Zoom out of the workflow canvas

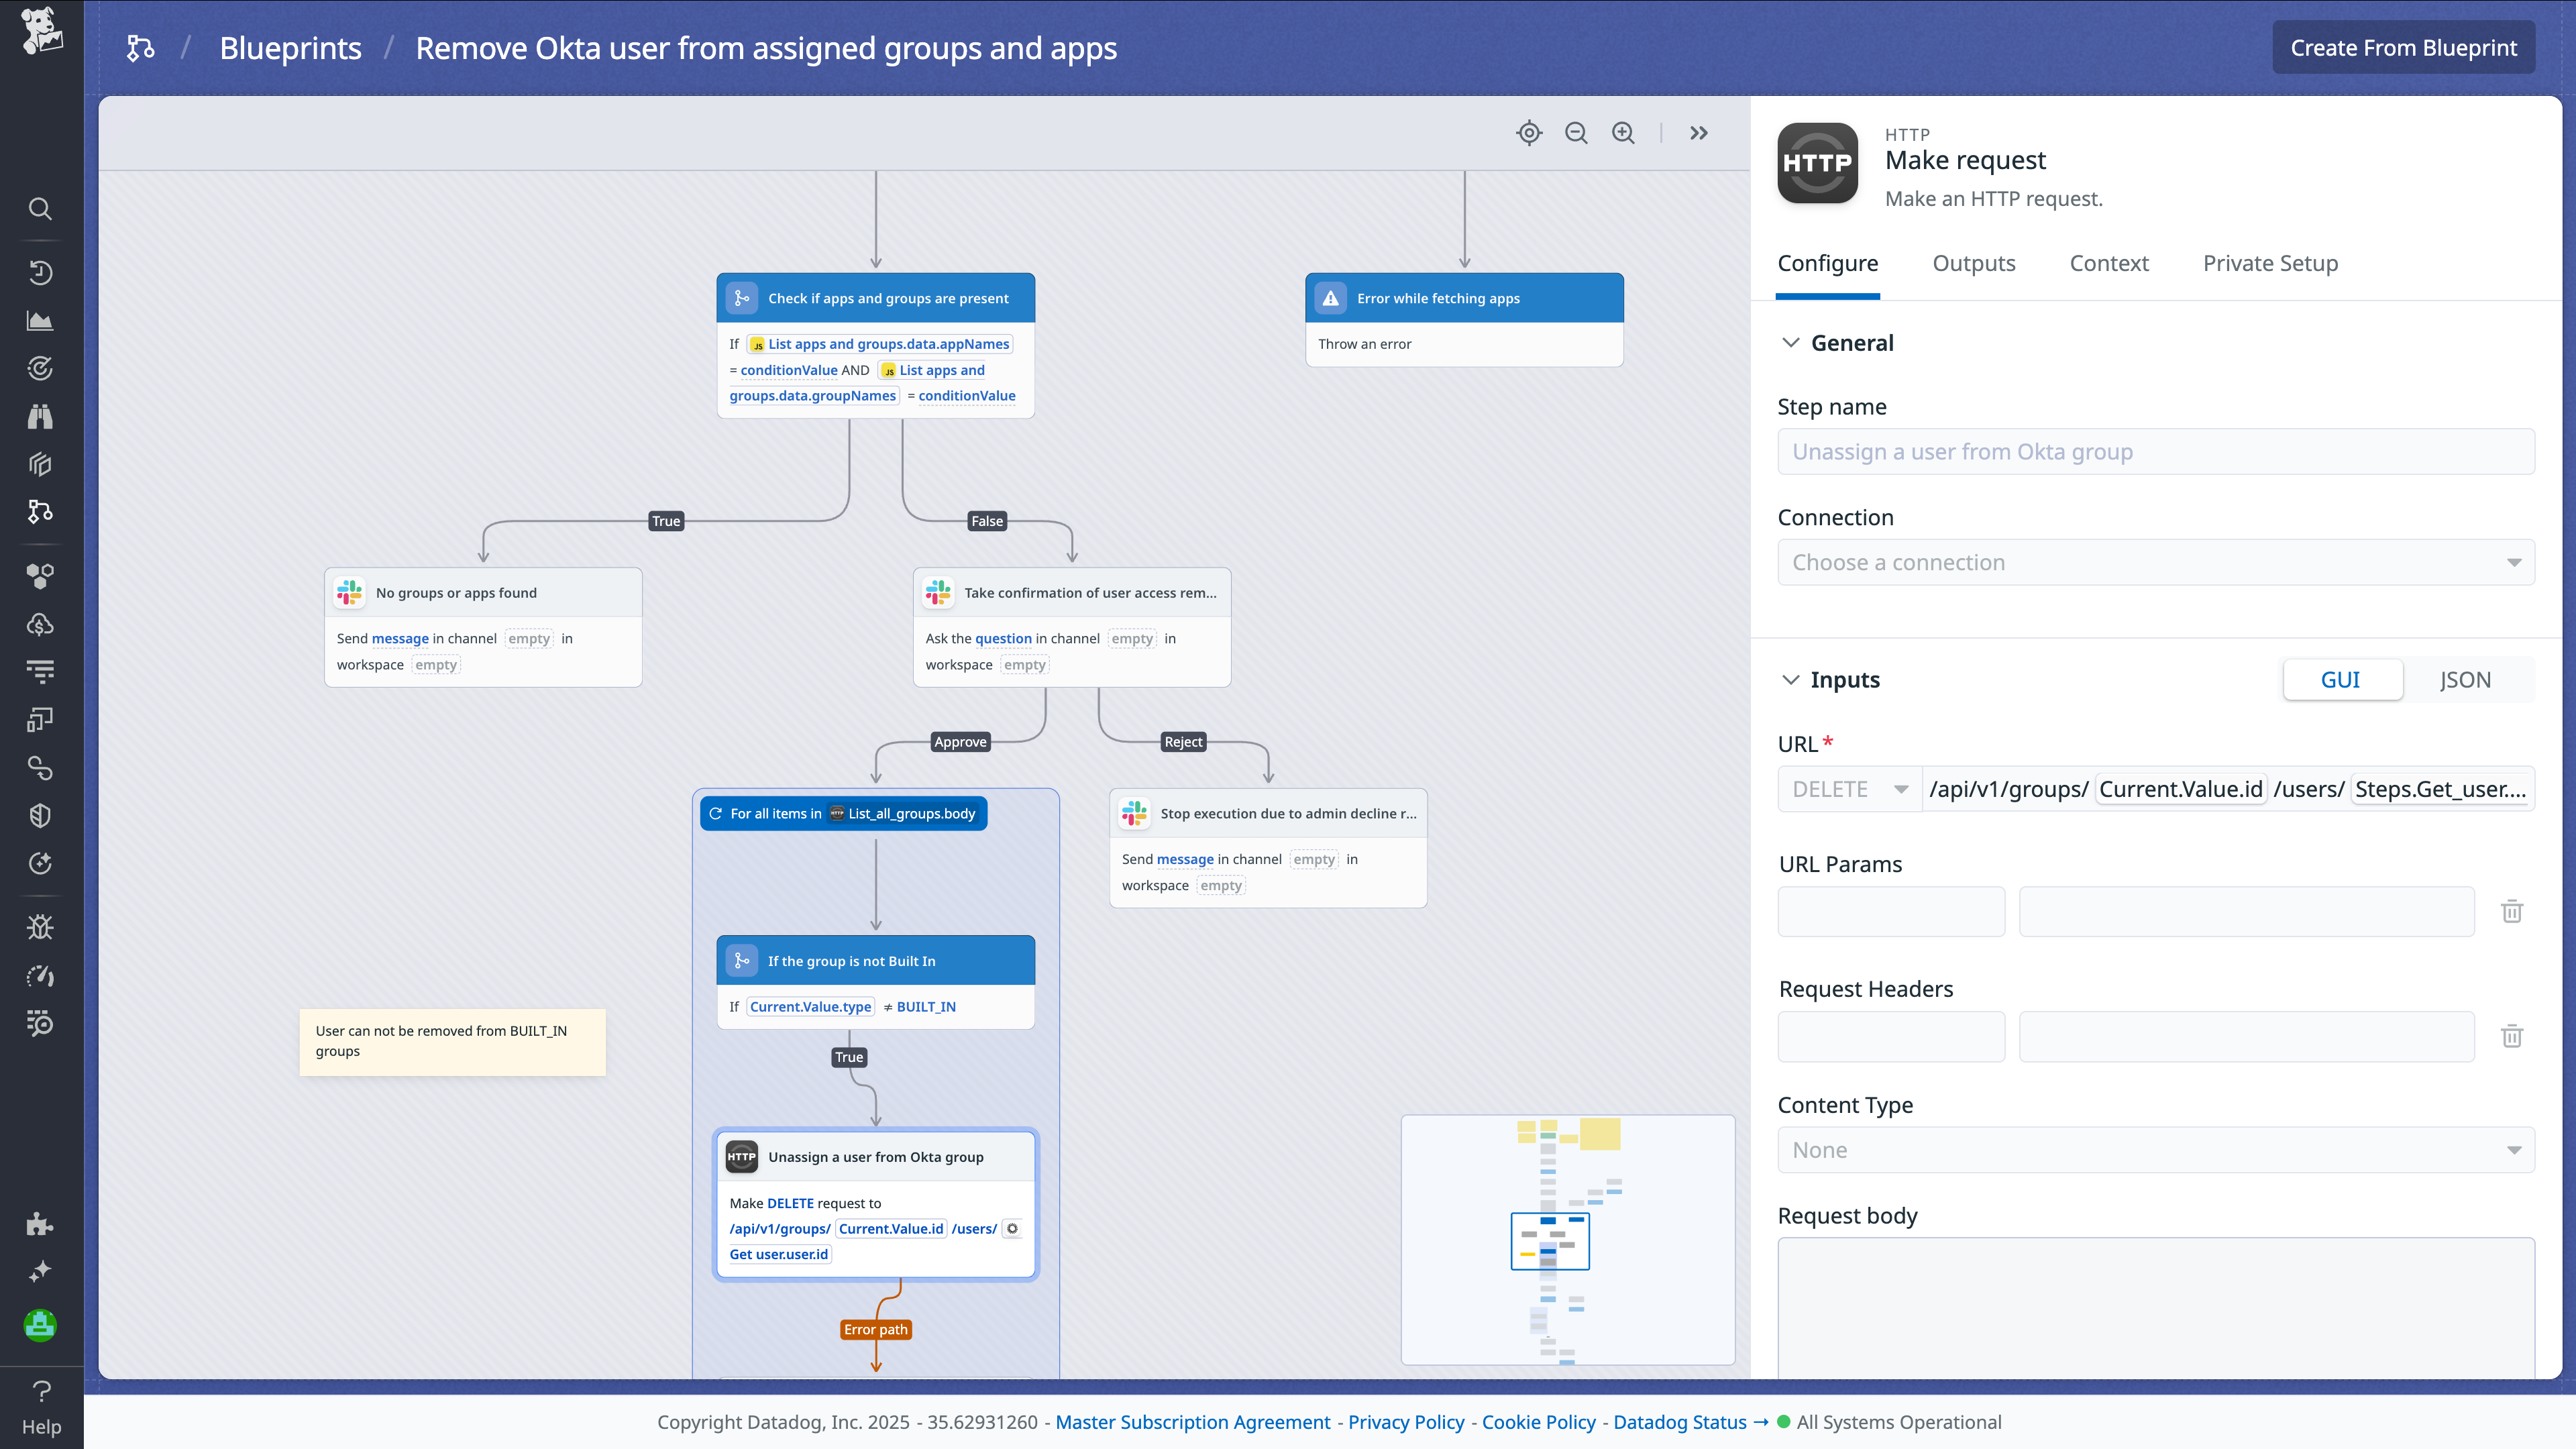point(1575,132)
